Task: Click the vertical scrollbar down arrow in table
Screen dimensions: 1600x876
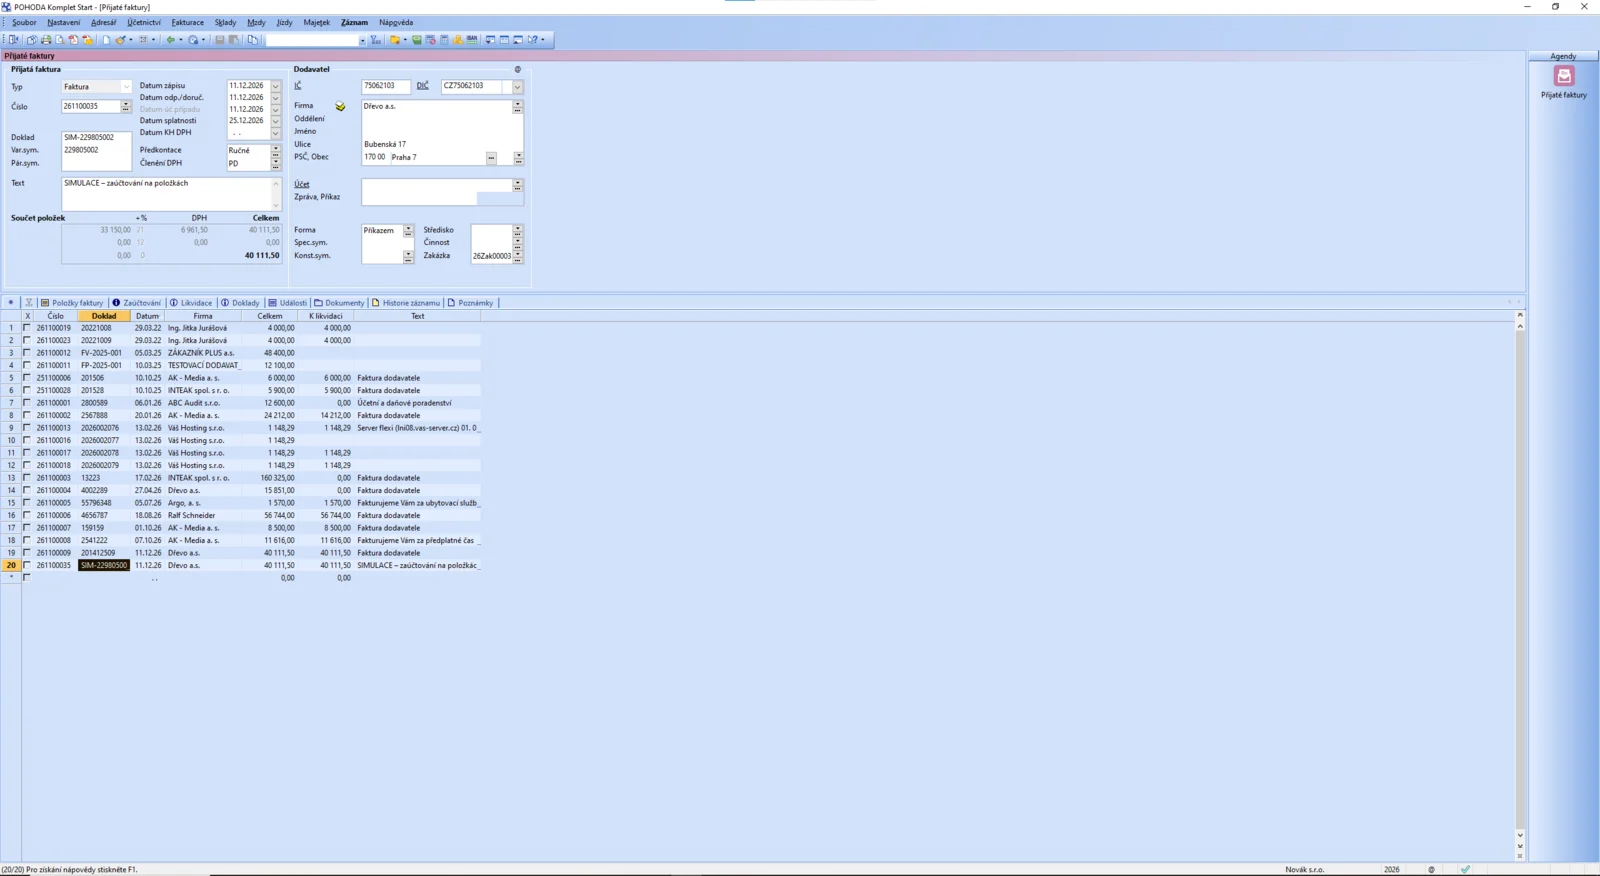Action: (x=1520, y=835)
